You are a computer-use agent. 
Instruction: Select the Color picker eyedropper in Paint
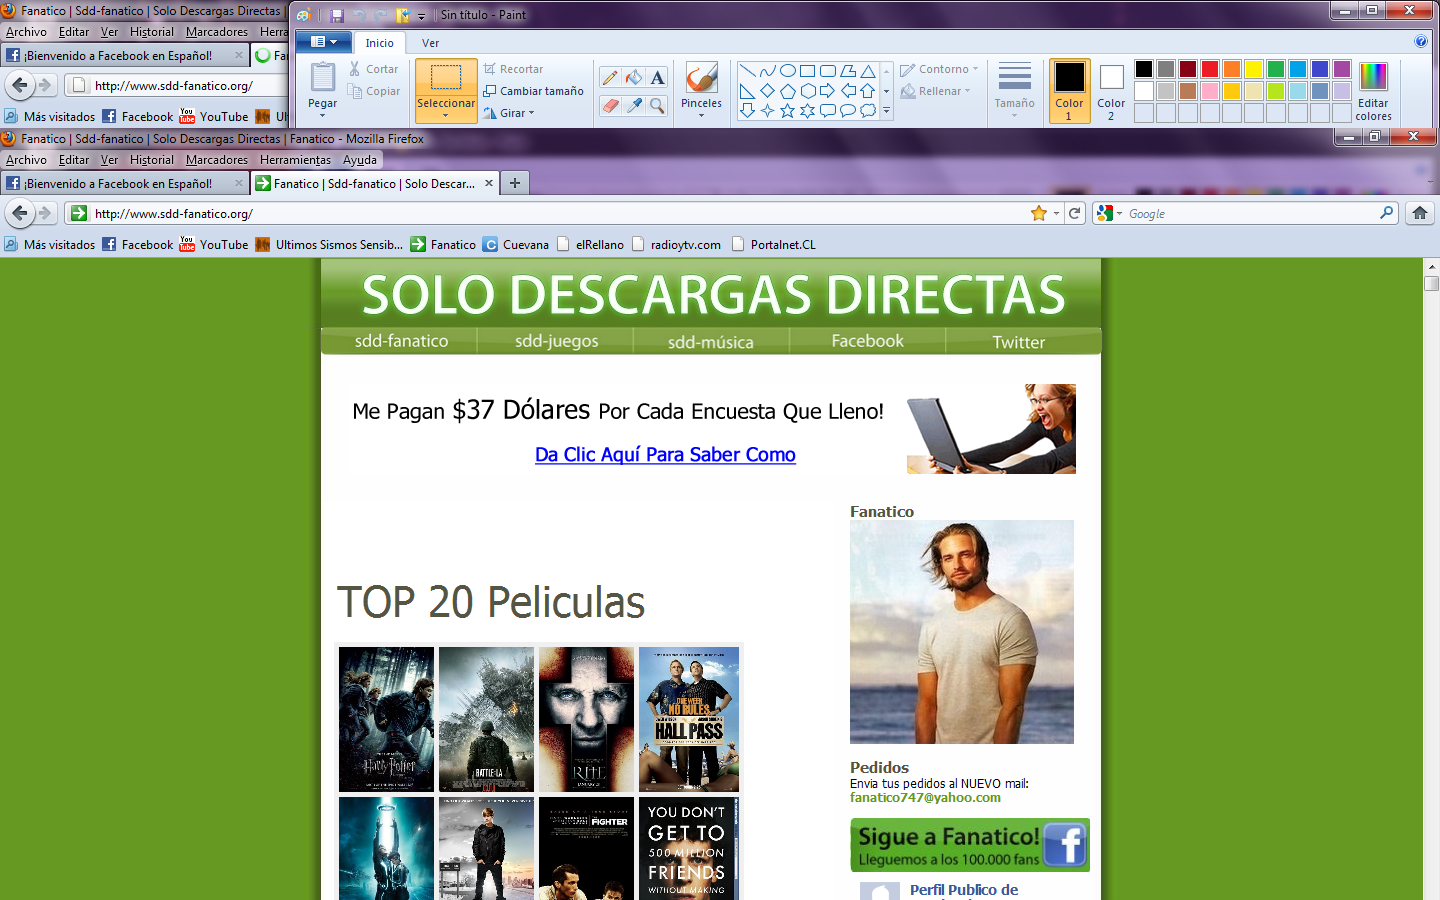634,105
